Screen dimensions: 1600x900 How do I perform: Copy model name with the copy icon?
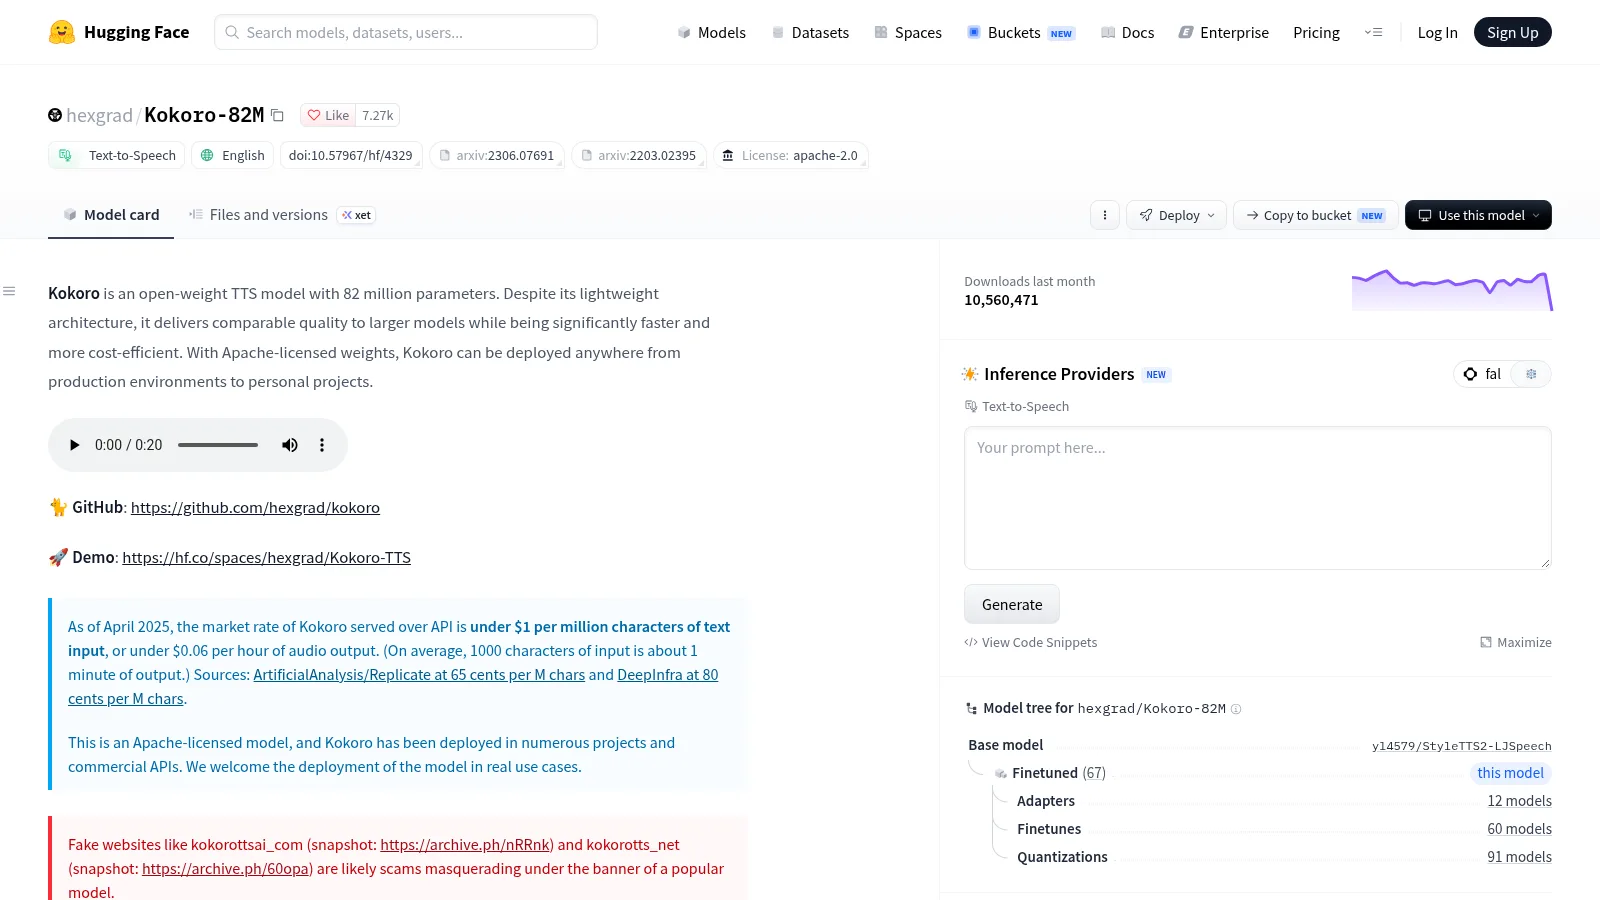(278, 115)
